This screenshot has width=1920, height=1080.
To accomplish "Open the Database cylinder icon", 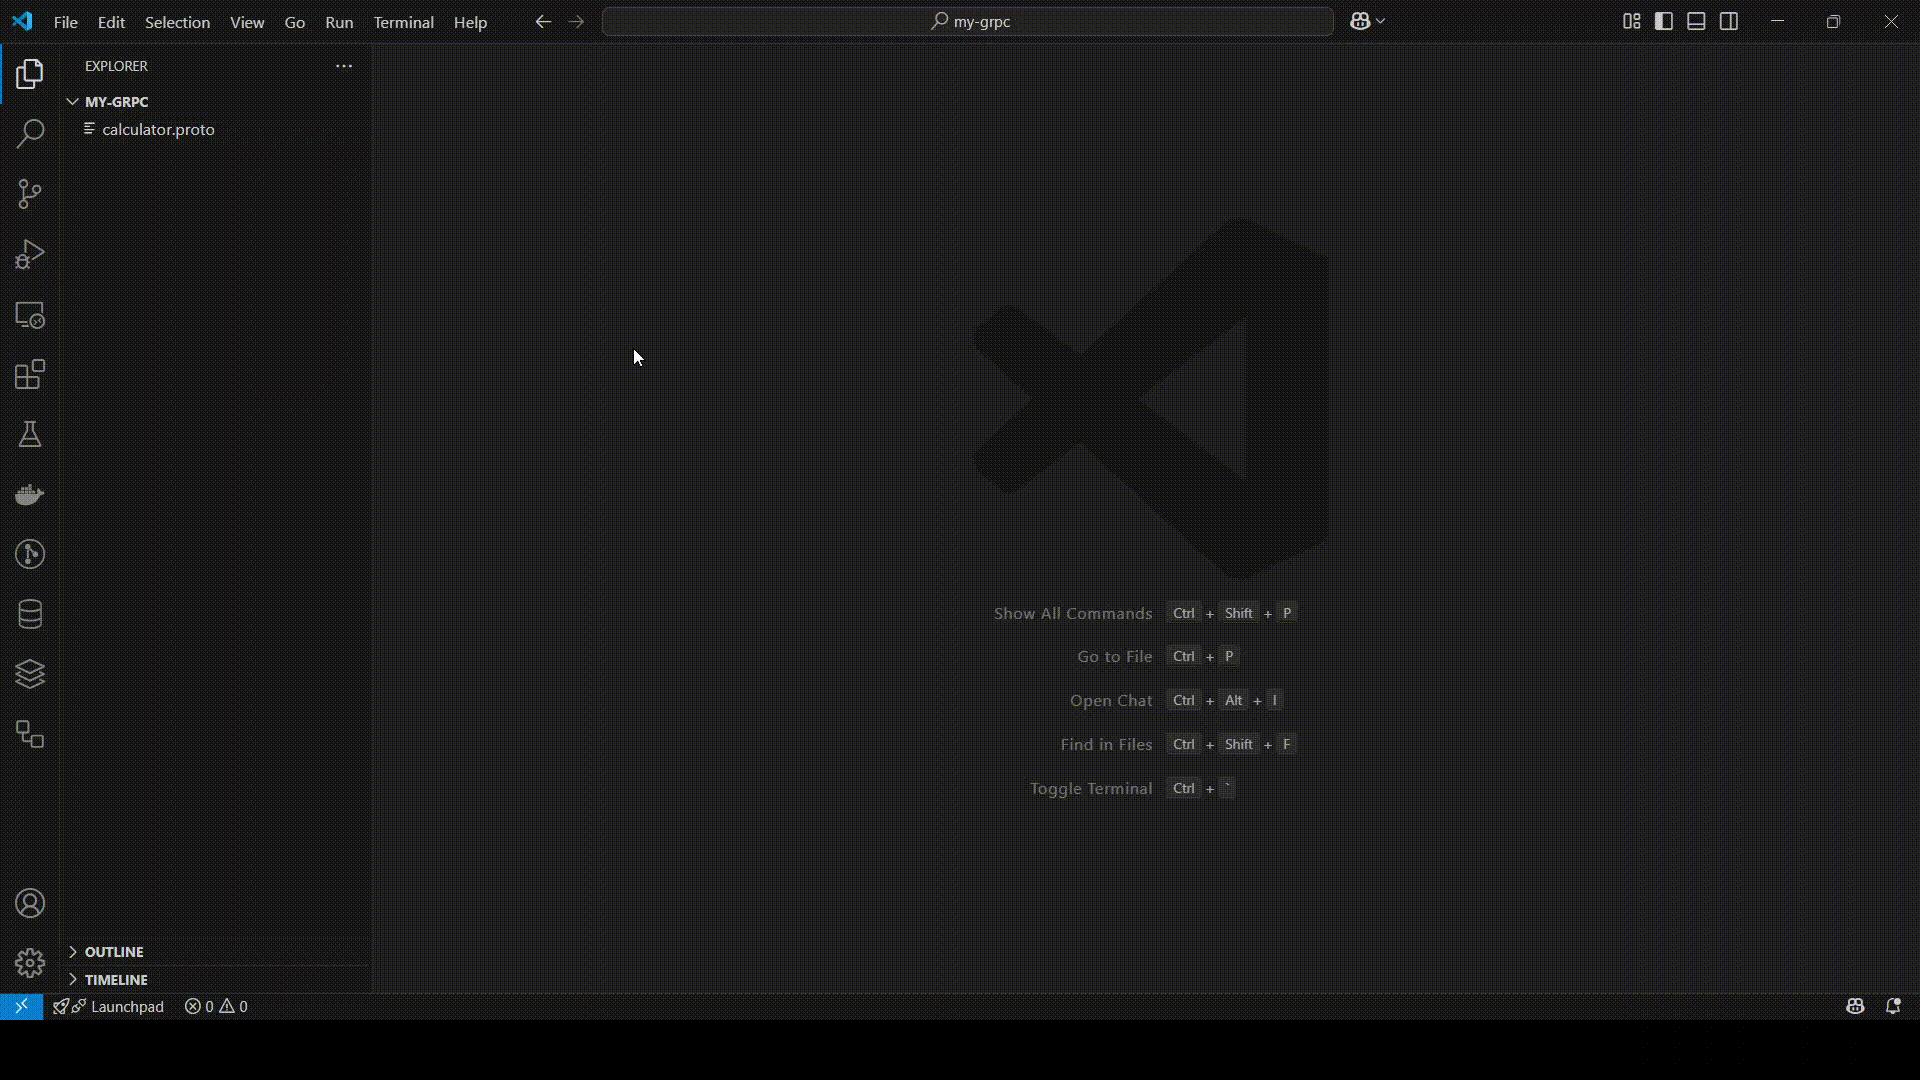I will tap(30, 614).
